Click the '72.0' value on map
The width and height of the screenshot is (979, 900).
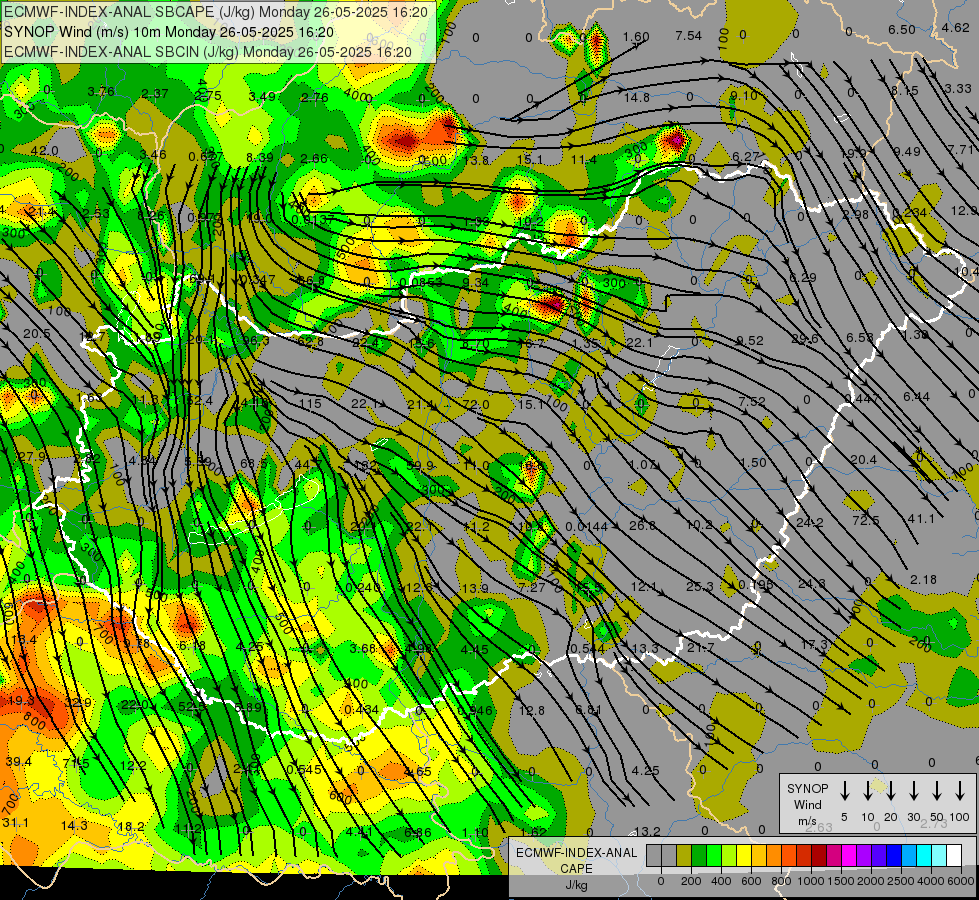click(476, 404)
